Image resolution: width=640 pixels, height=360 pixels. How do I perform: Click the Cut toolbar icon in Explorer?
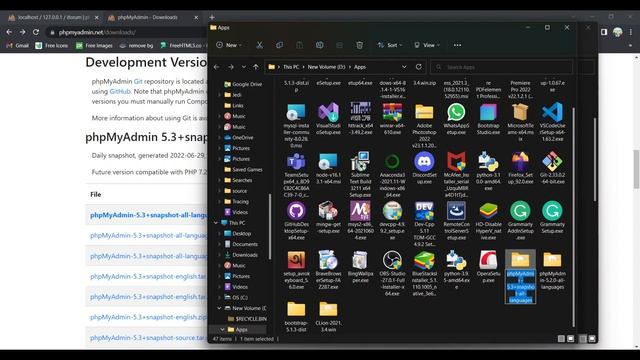click(259, 45)
